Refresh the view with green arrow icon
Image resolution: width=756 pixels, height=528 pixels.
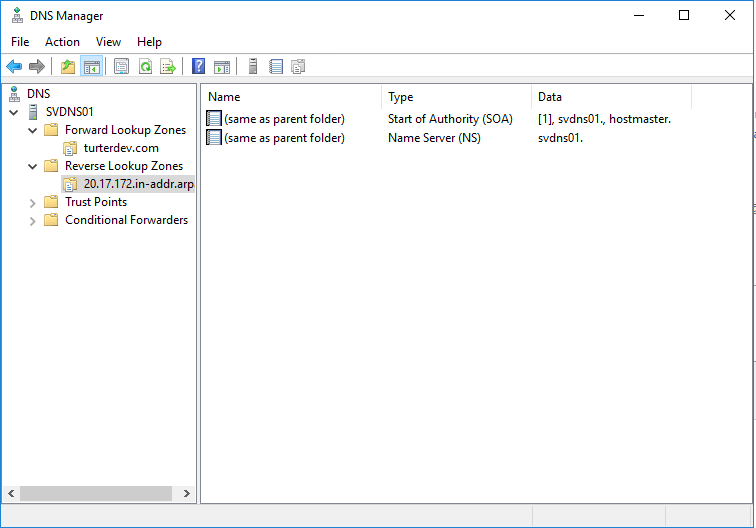145,67
